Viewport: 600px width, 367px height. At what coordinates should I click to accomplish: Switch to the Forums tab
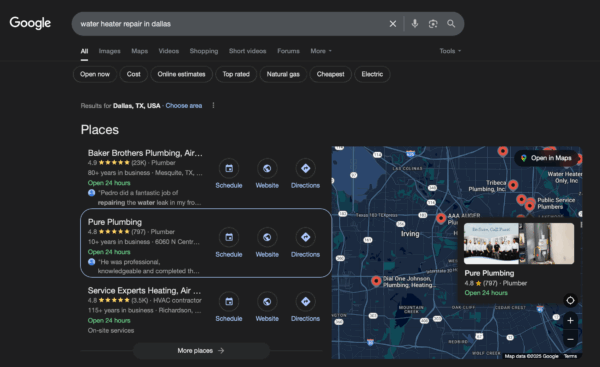click(289, 51)
